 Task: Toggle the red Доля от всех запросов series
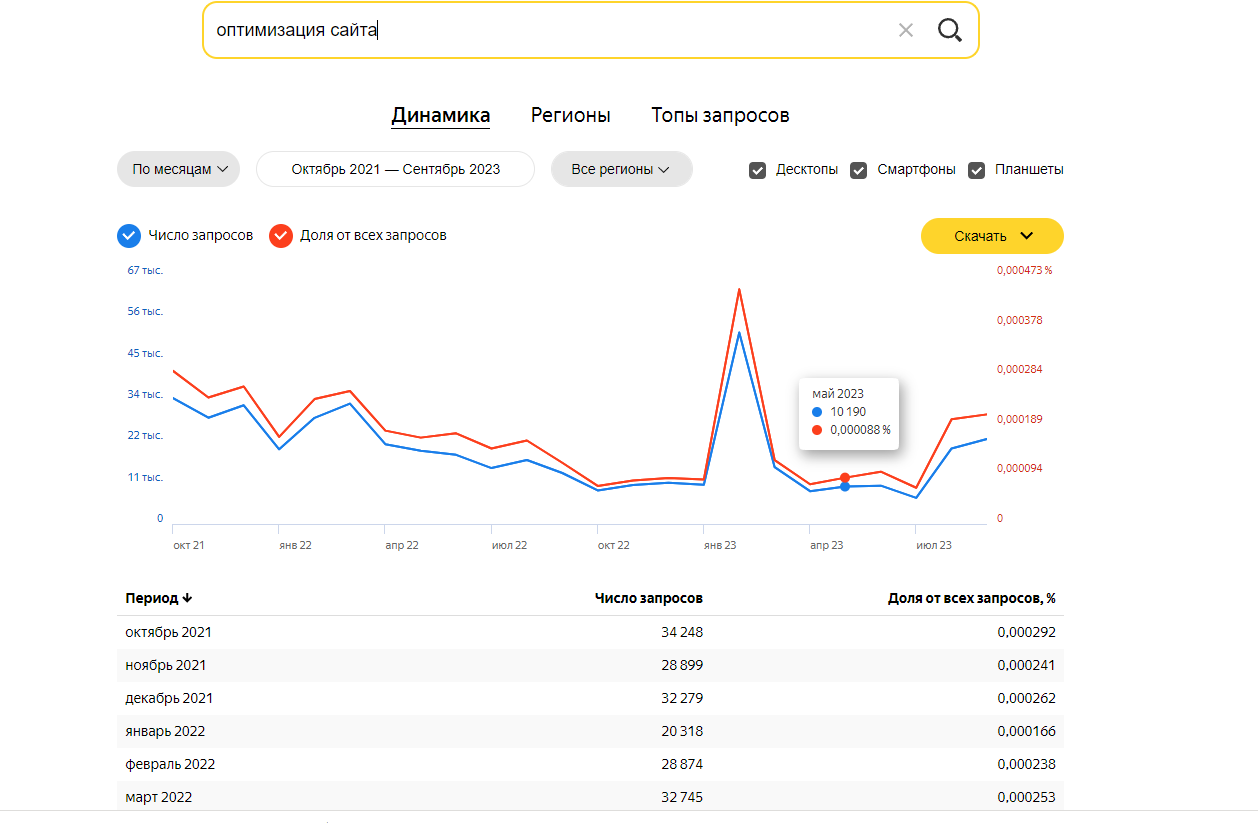point(281,236)
